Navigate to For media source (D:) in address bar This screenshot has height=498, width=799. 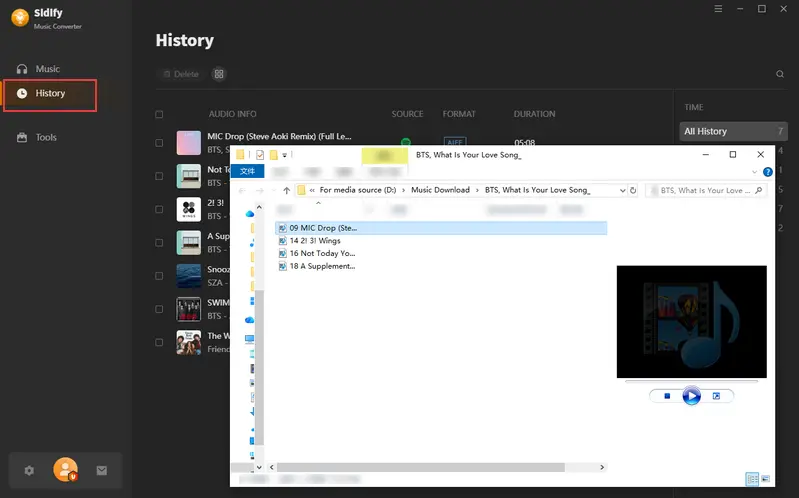pos(358,190)
